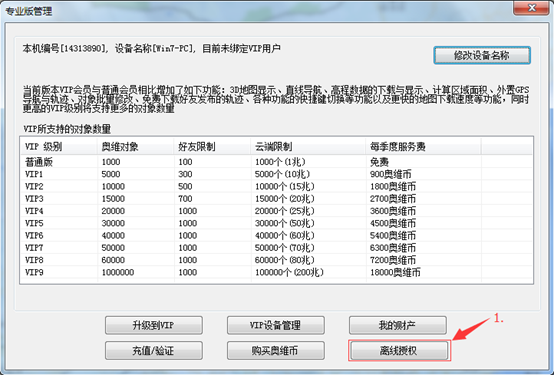Click the 购买奥维币 button
The width and height of the screenshot is (554, 375).
click(x=276, y=351)
